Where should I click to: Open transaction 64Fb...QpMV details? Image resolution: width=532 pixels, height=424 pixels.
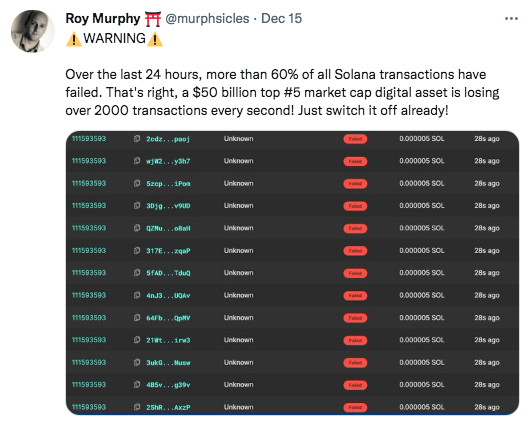[x=168, y=318]
